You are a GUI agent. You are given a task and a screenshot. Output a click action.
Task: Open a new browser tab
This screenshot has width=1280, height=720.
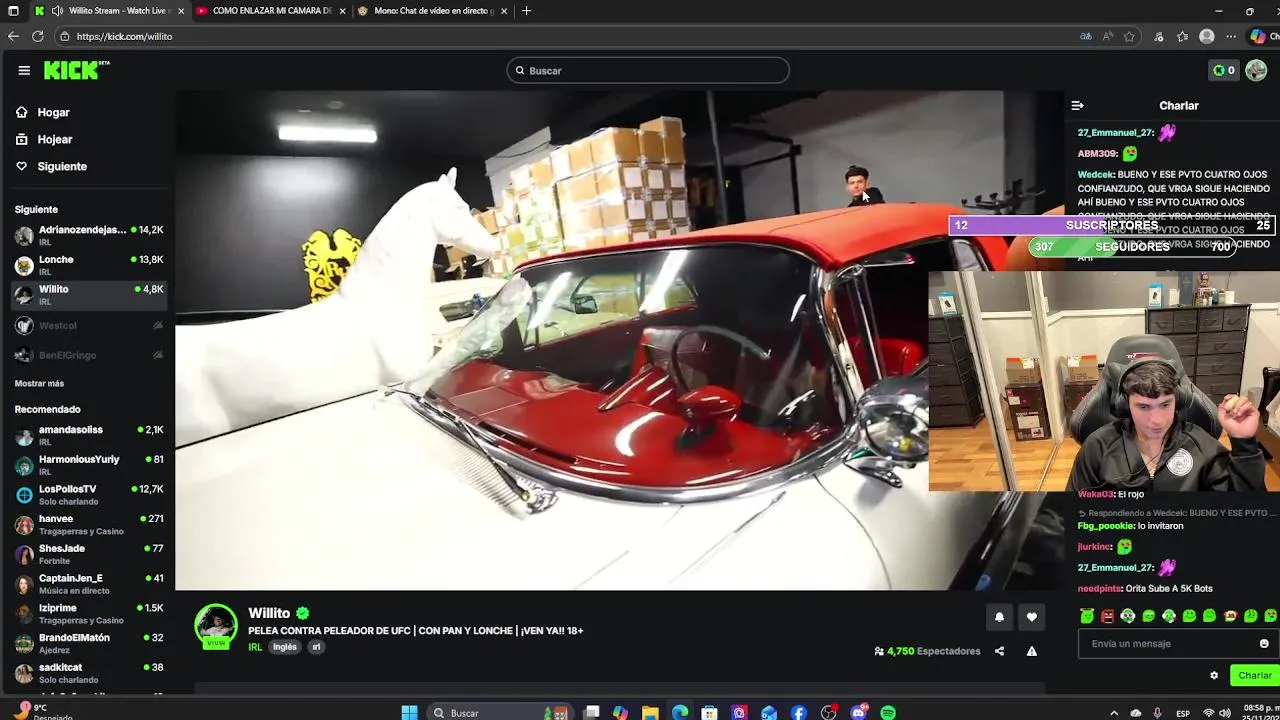click(x=526, y=11)
